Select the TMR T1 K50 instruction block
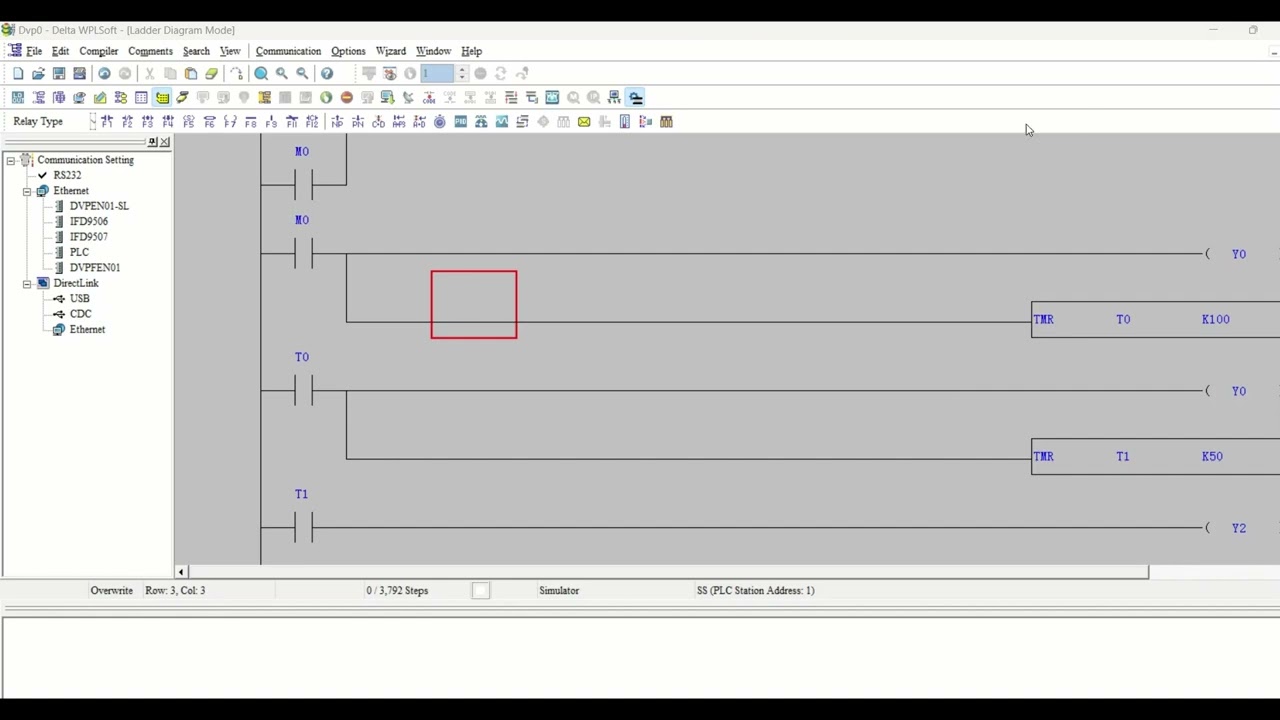1280x720 pixels. 1155,457
